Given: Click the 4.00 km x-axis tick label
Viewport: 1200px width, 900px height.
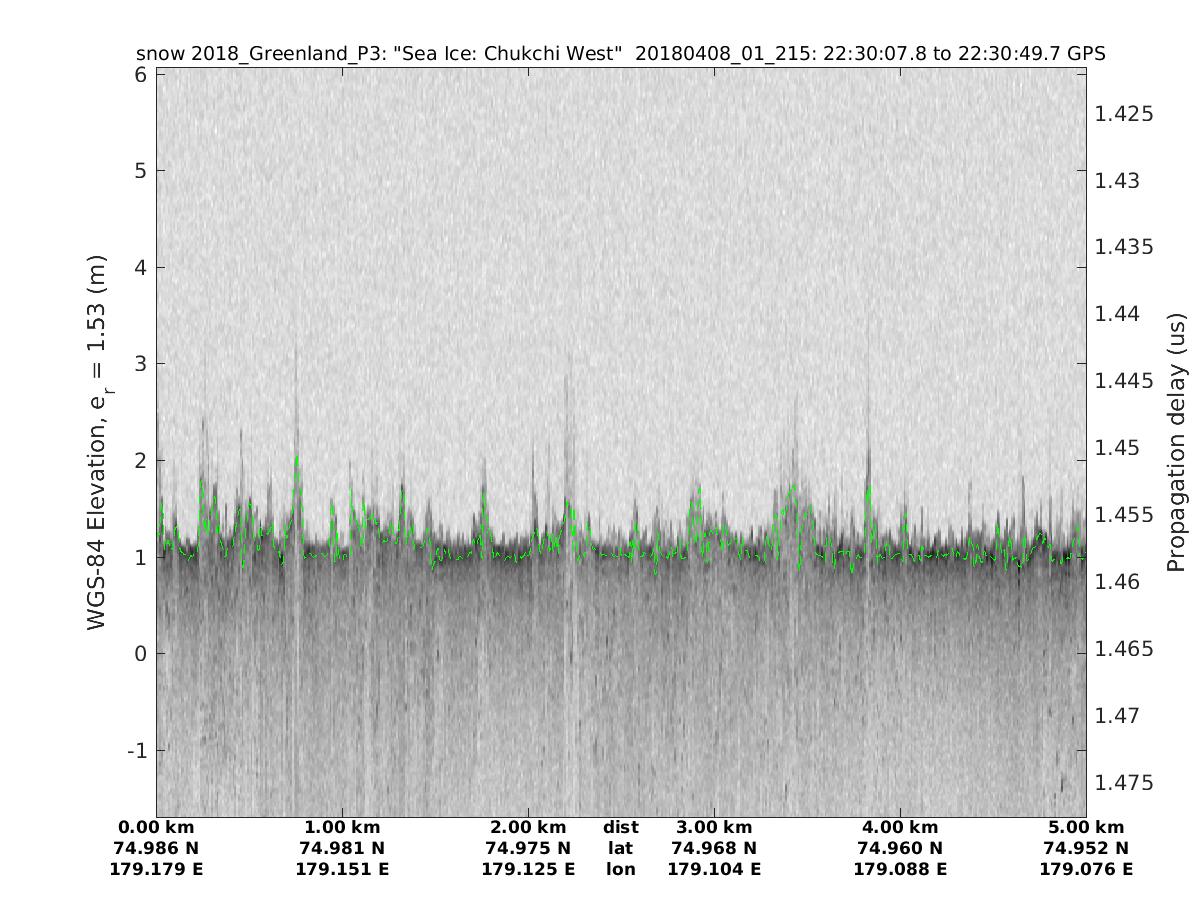Looking at the screenshot, I should 900,827.
